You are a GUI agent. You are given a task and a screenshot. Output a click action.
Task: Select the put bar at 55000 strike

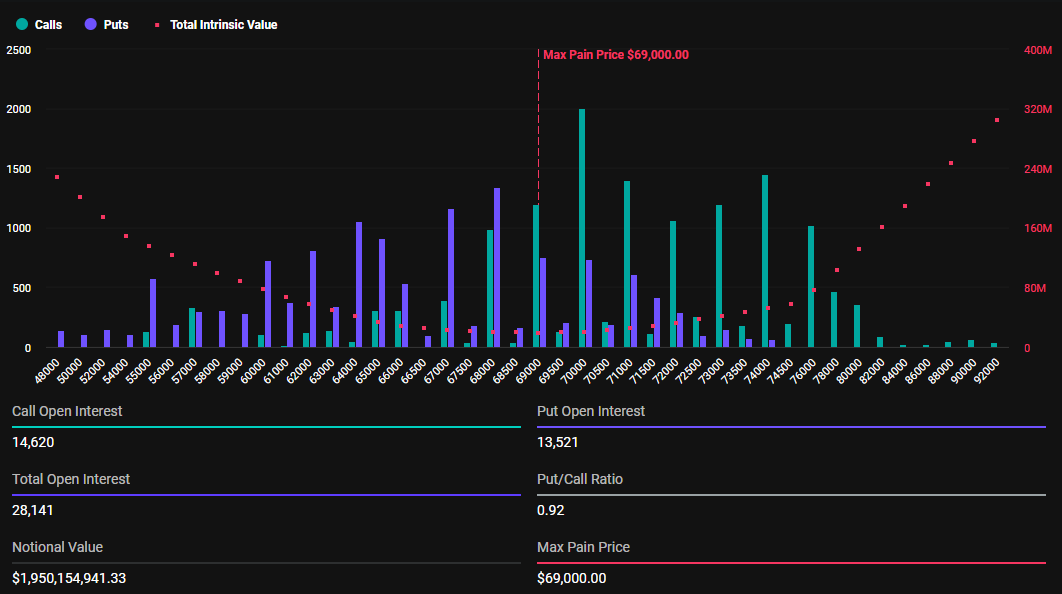(153, 313)
